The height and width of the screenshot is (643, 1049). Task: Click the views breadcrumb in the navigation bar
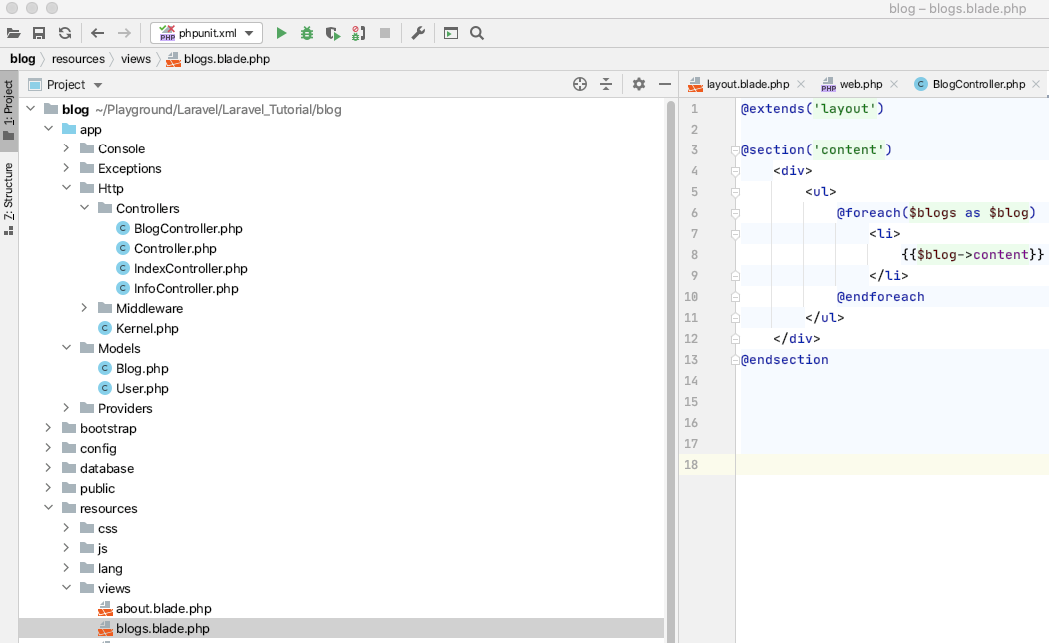click(135, 59)
